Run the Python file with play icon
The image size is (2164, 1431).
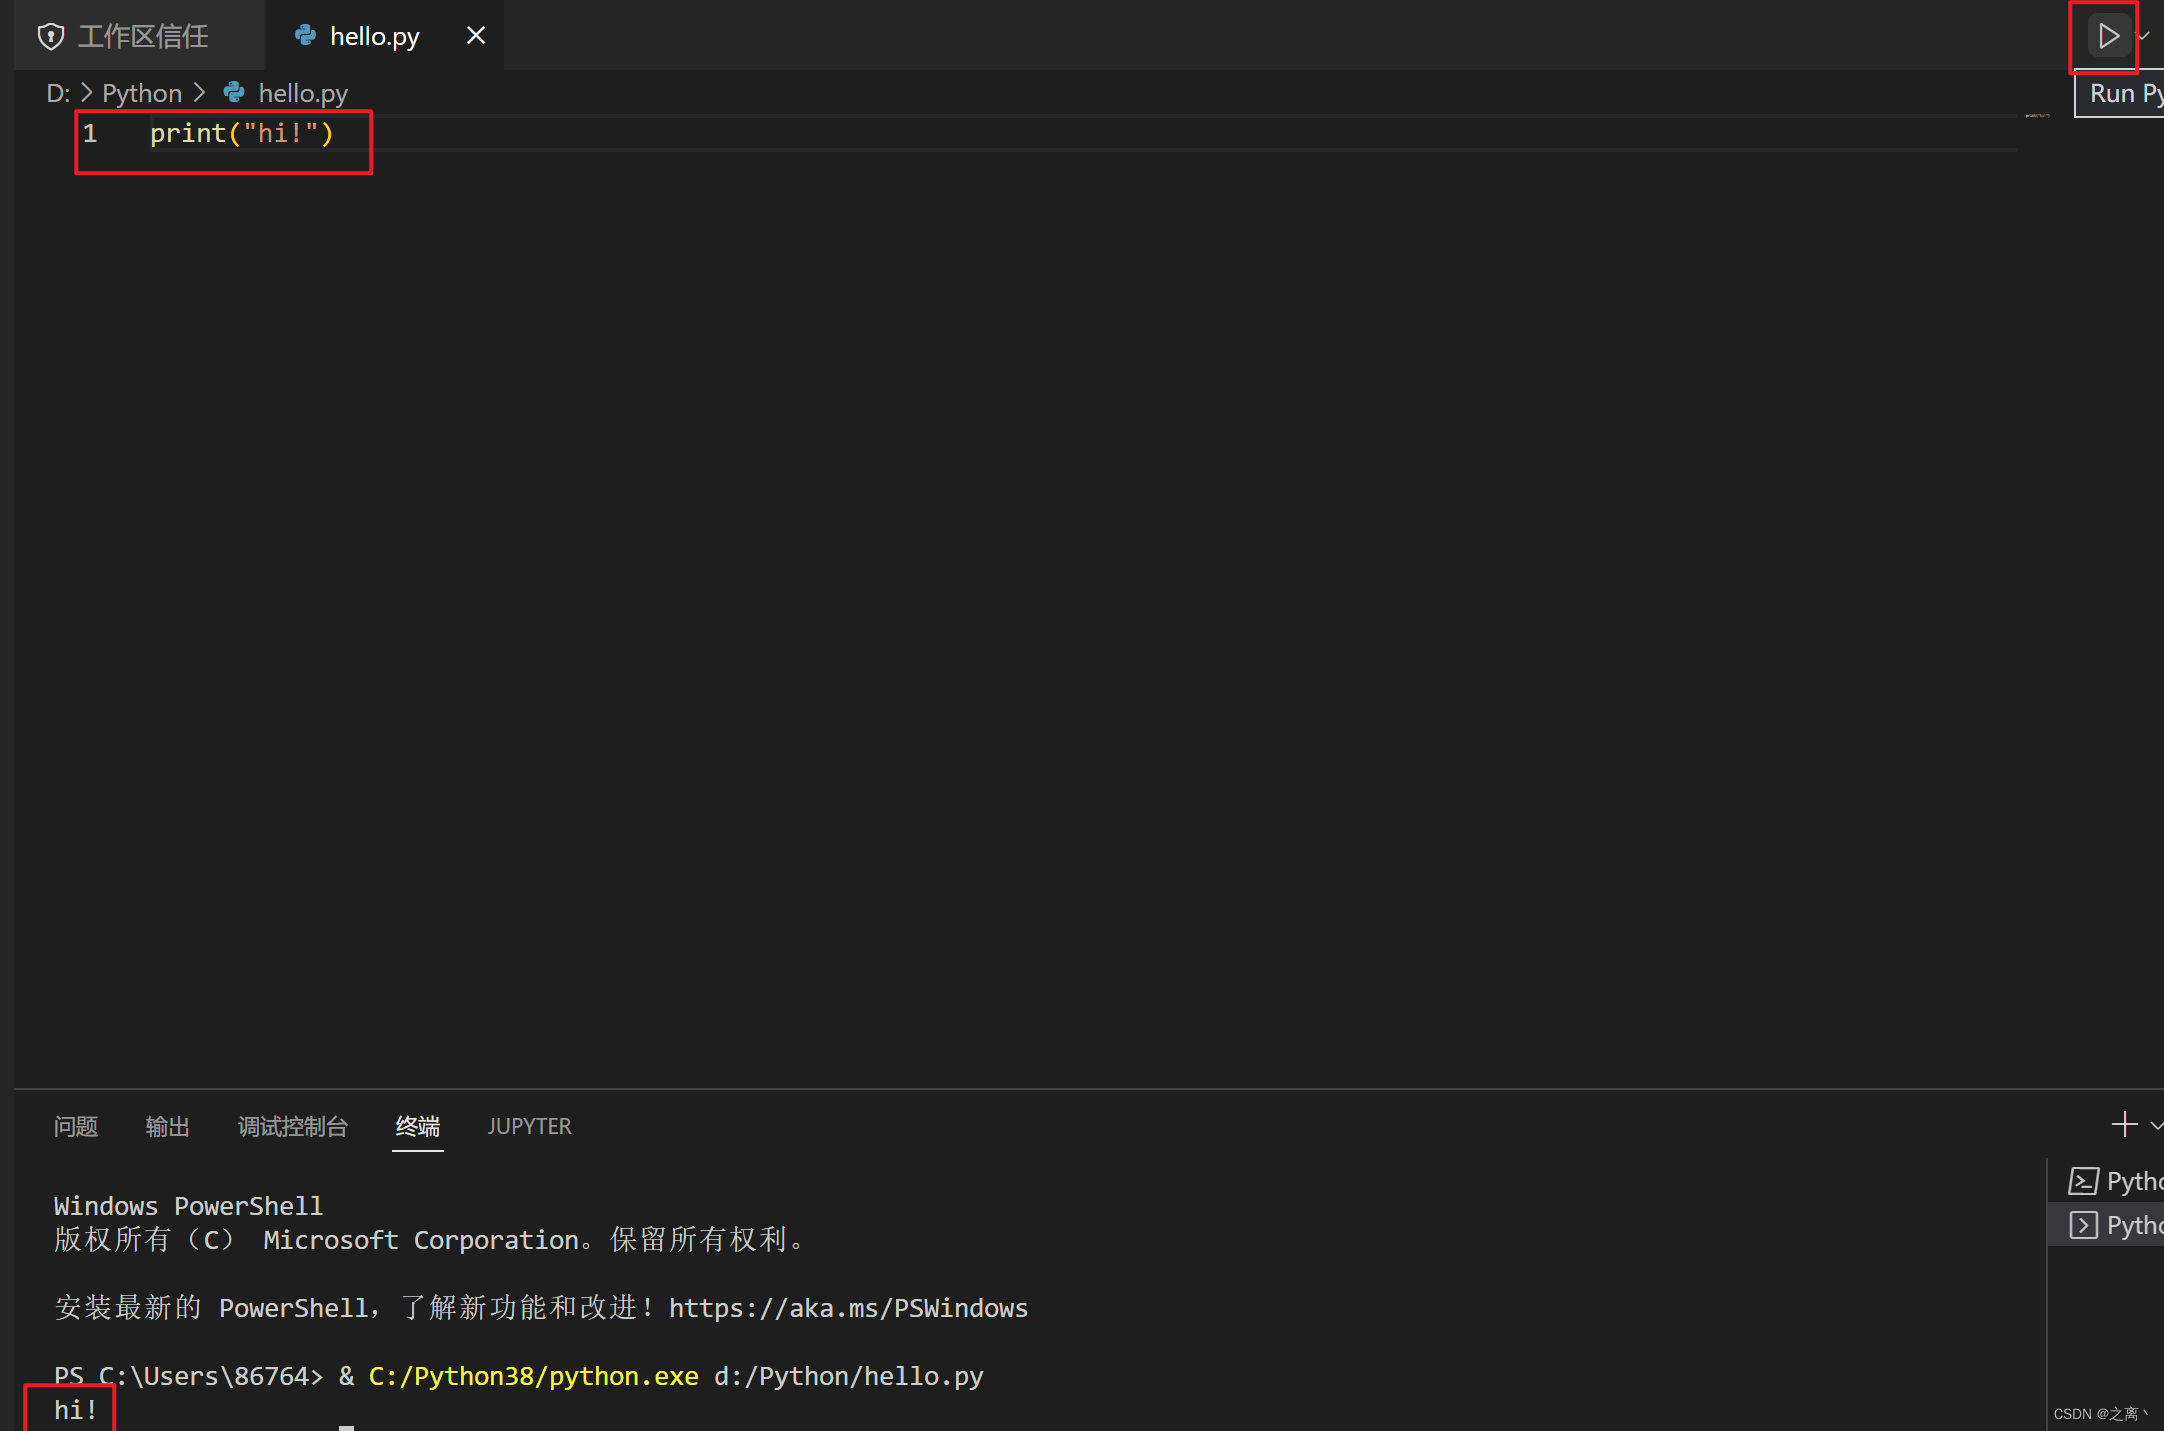coord(2108,36)
